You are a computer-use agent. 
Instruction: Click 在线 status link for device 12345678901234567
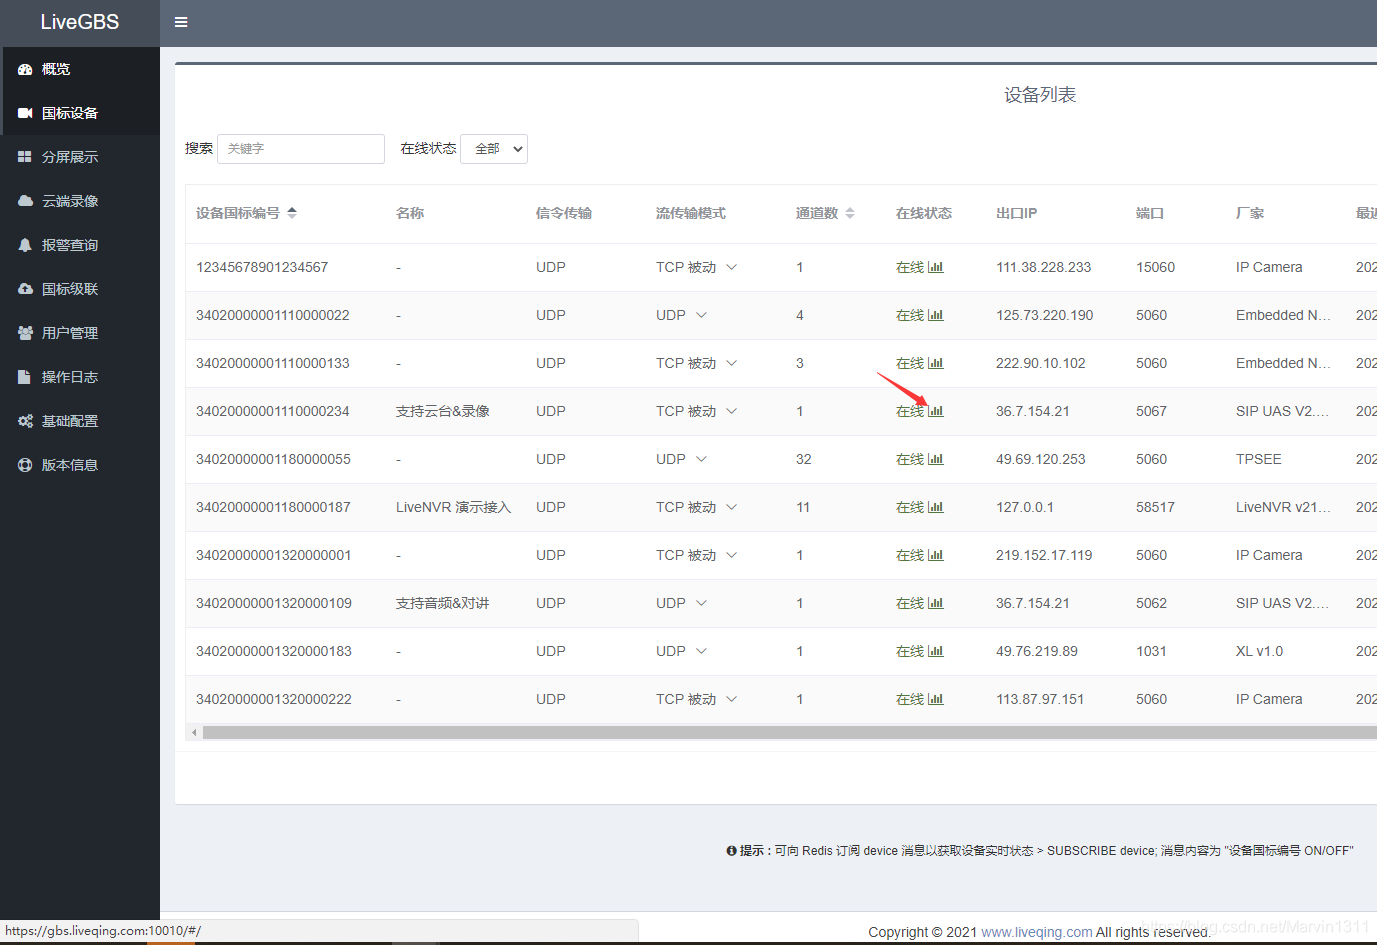point(910,267)
